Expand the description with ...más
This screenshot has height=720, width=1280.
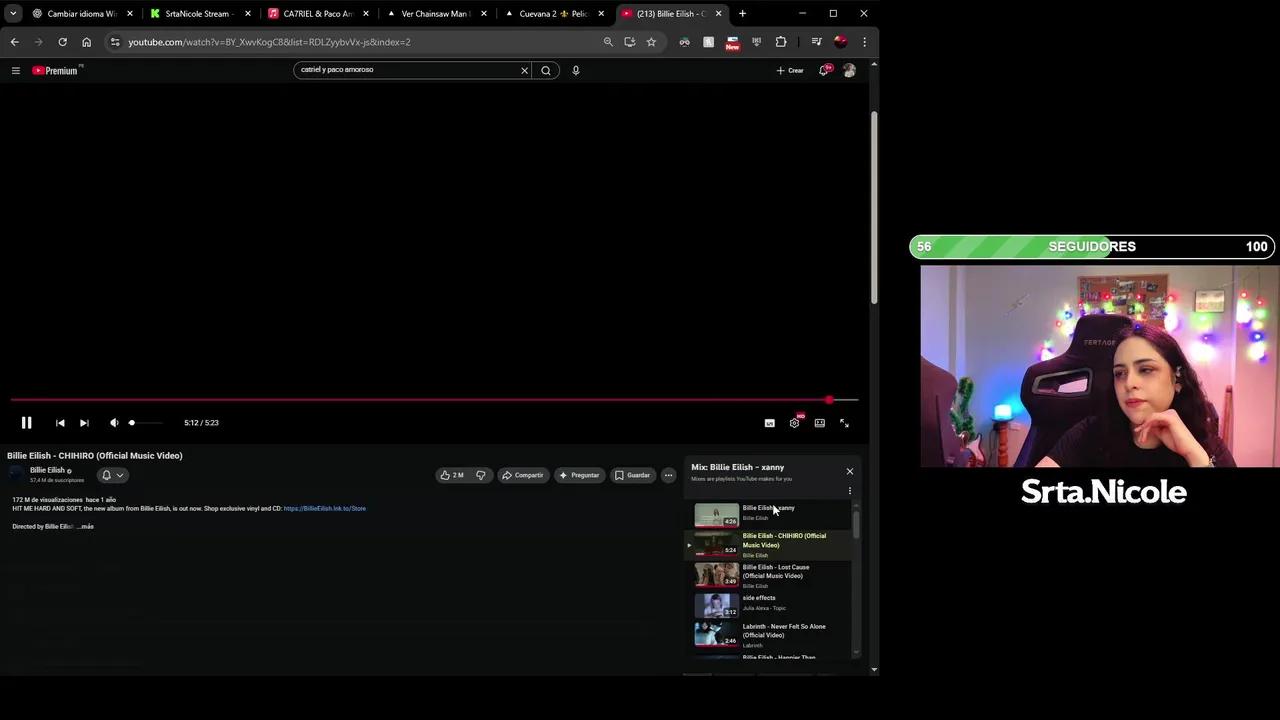tap(86, 526)
